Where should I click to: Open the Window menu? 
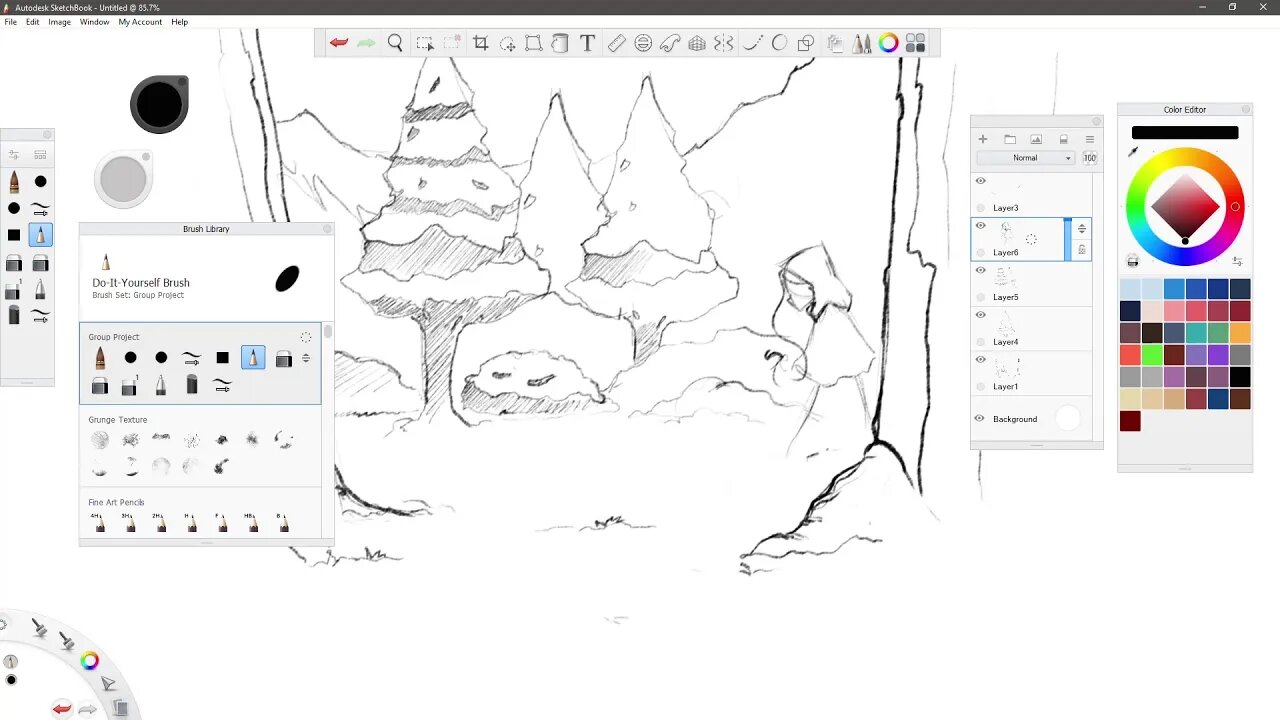(x=95, y=22)
